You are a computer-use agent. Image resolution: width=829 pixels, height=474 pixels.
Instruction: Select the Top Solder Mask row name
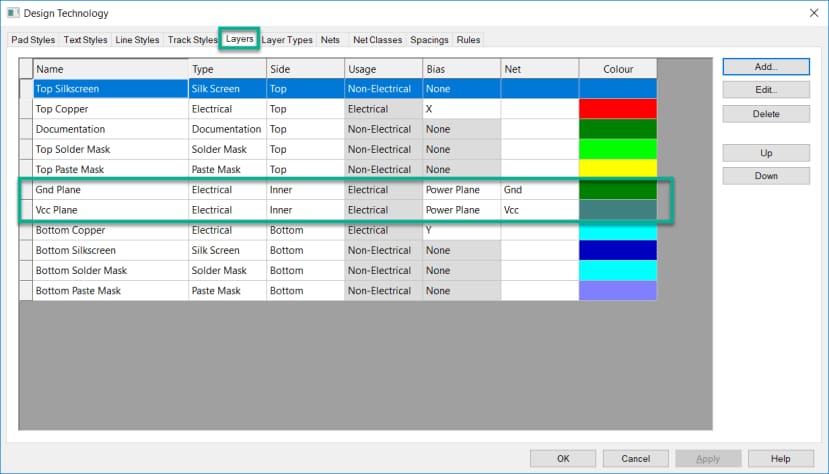110,149
